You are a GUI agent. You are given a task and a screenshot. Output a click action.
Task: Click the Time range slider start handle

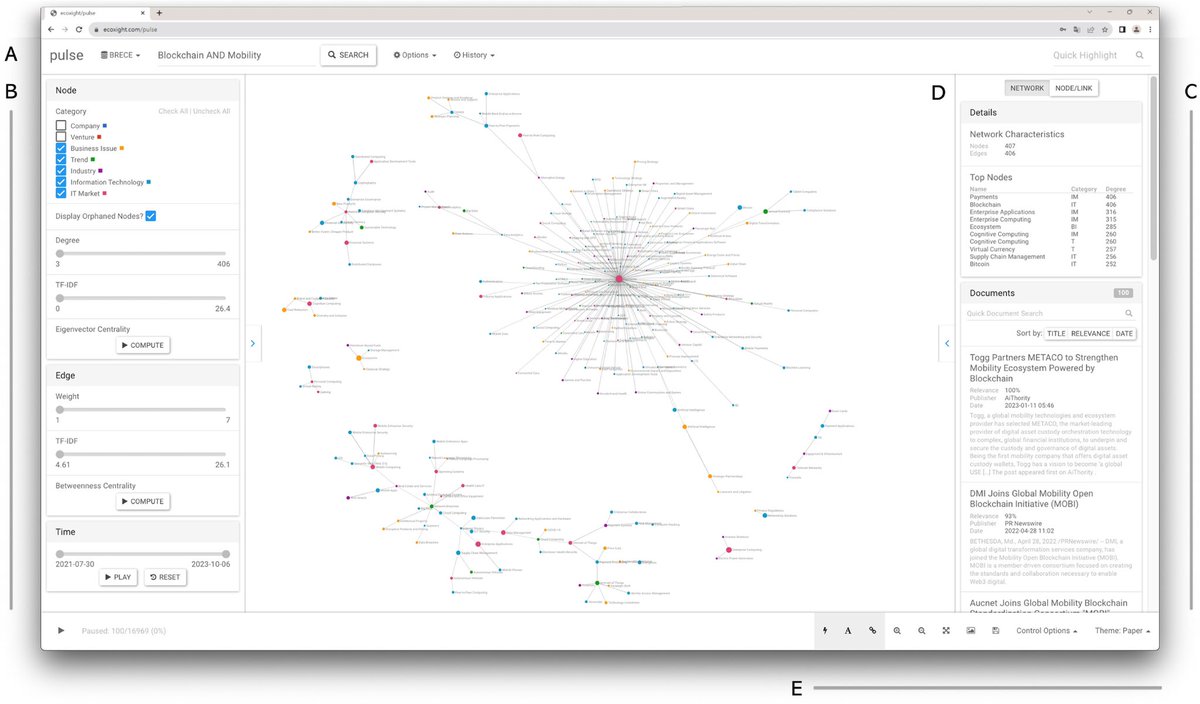point(60,553)
